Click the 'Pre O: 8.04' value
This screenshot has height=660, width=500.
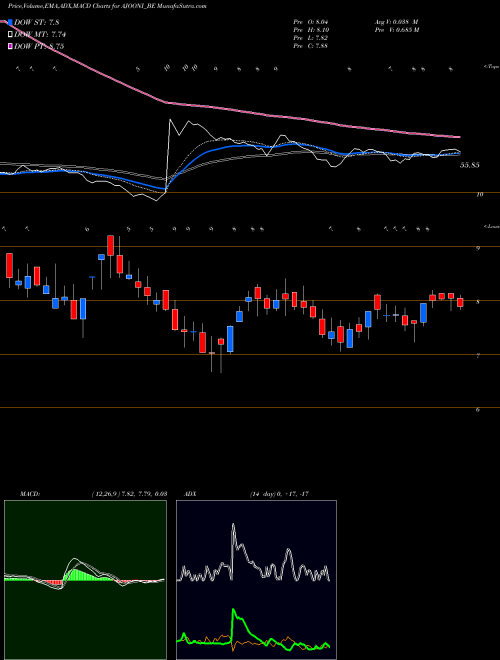point(311,21)
